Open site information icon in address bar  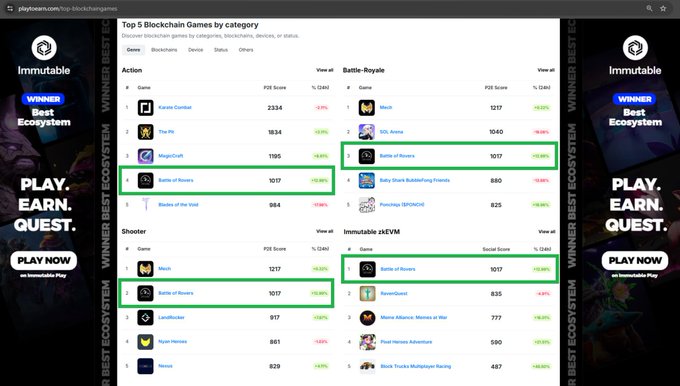click(x=10, y=8)
